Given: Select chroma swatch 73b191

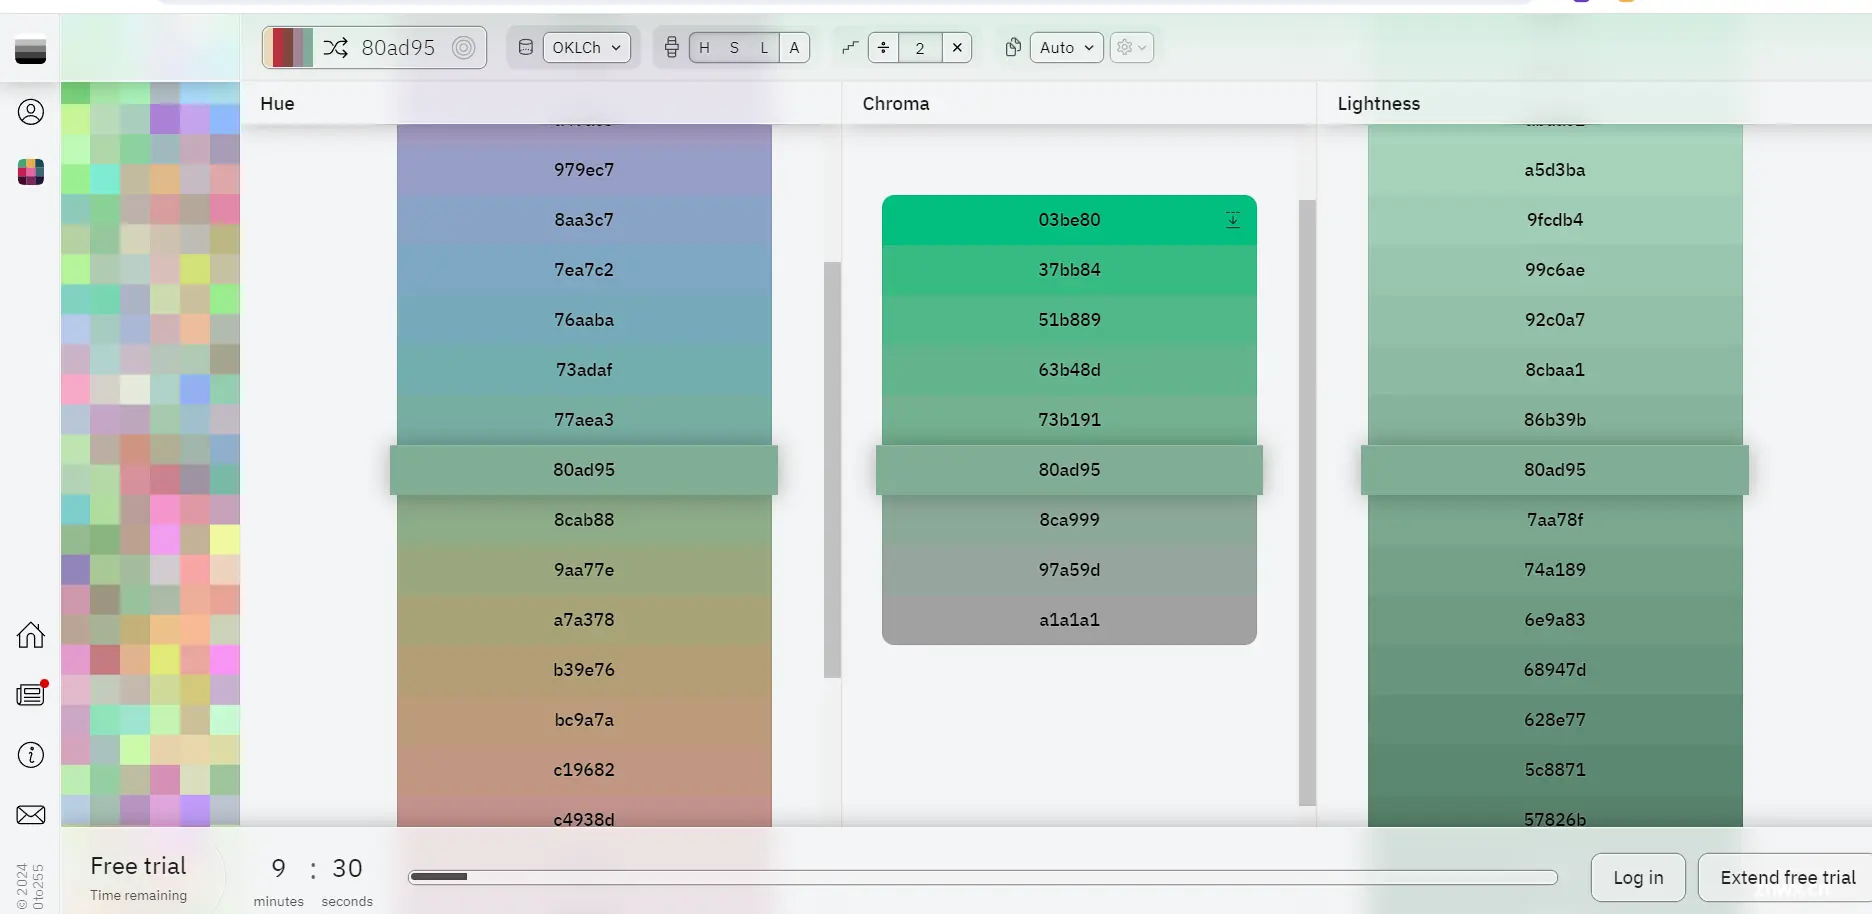Looking at the screenshot, I should [x=1069, y=420].
